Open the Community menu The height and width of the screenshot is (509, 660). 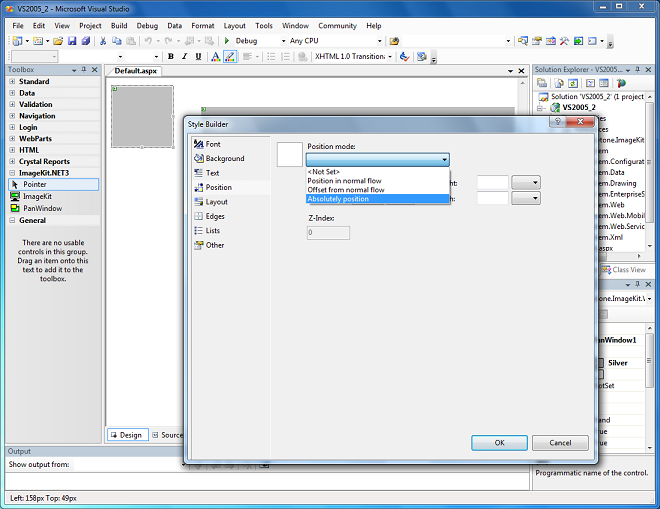click(x=338, y=26)
